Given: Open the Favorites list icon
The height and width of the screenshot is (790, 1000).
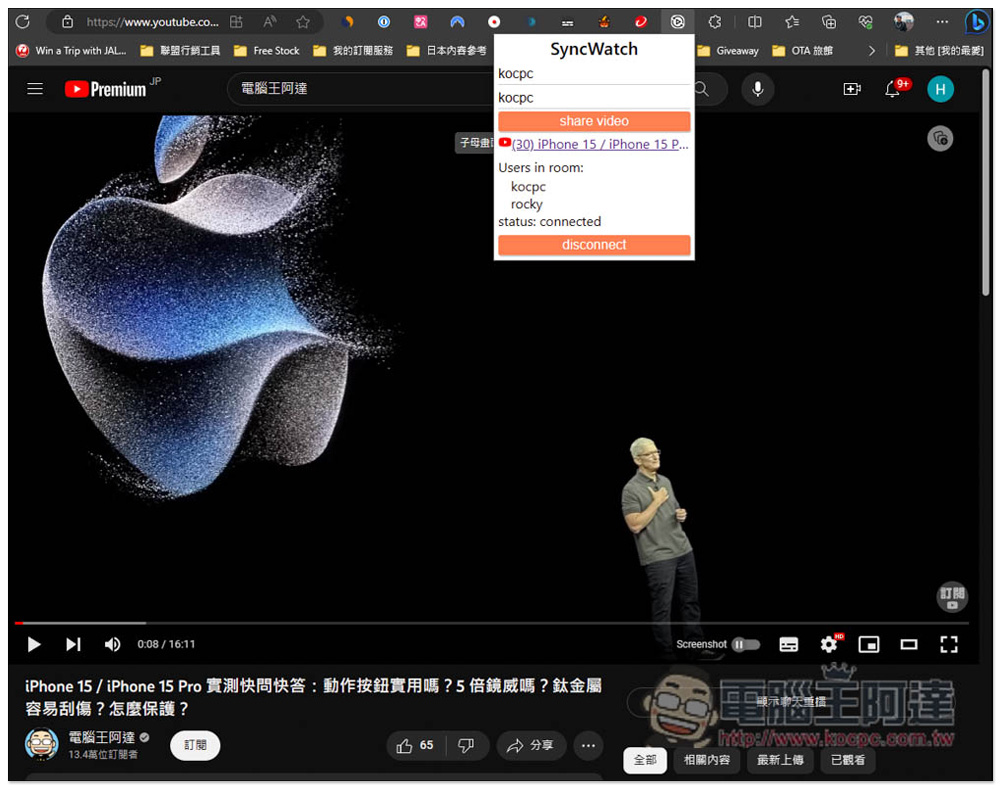Looking at the screenshot, I should [x=791, y=22].
